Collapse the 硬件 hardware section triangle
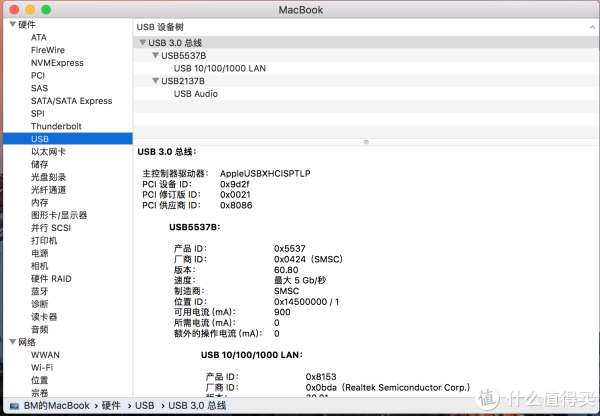This screenshot has width=600, height=416. tap(13, 24)
